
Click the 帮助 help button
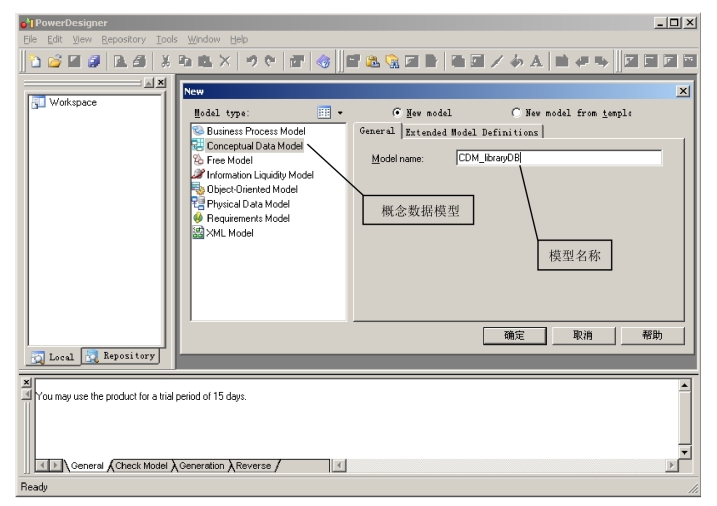(x=652, y=336)
